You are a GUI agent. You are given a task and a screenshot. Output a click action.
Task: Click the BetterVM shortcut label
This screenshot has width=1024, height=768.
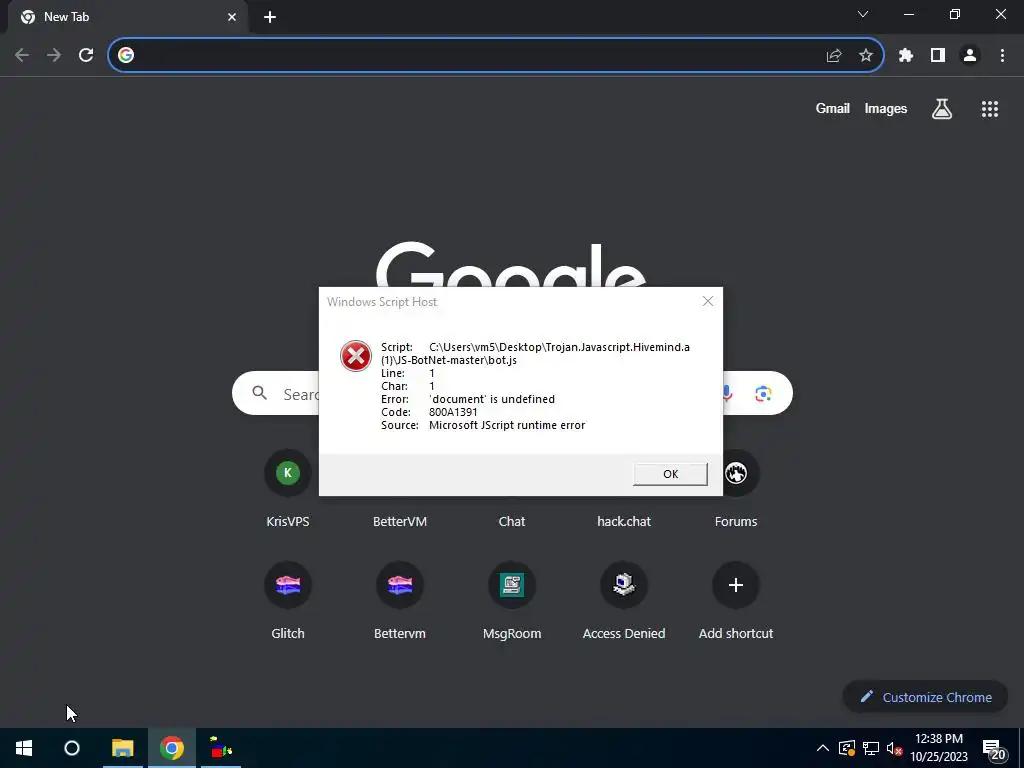point(400,522)
